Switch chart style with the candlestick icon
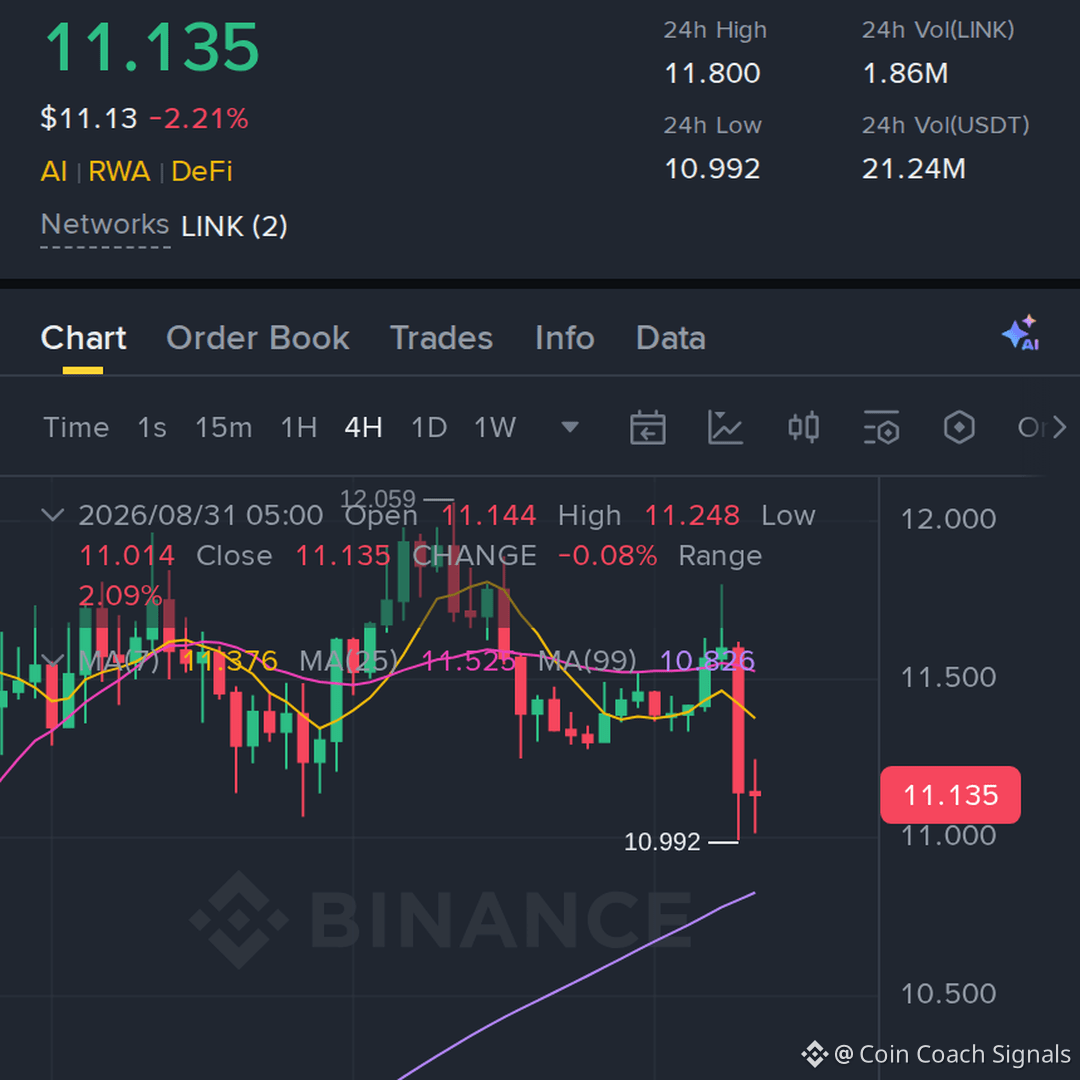 click(803, 428)
